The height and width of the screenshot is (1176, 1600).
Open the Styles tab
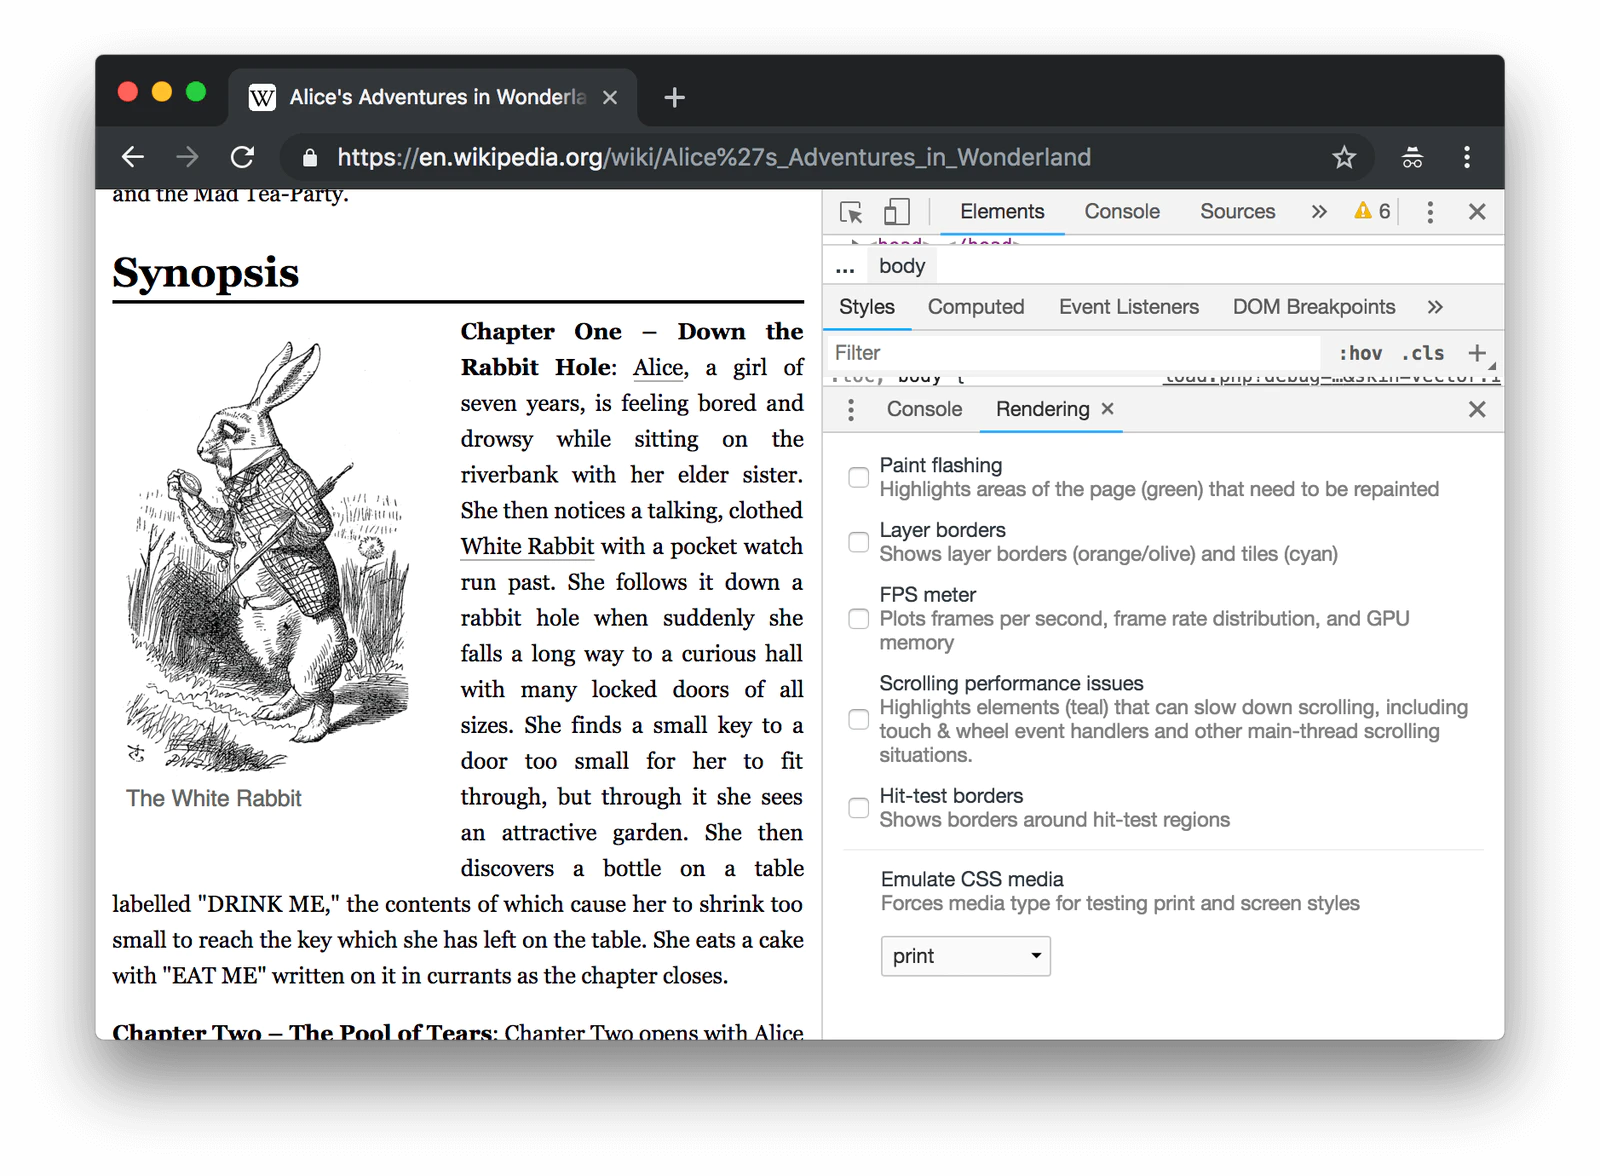(867, 307)
